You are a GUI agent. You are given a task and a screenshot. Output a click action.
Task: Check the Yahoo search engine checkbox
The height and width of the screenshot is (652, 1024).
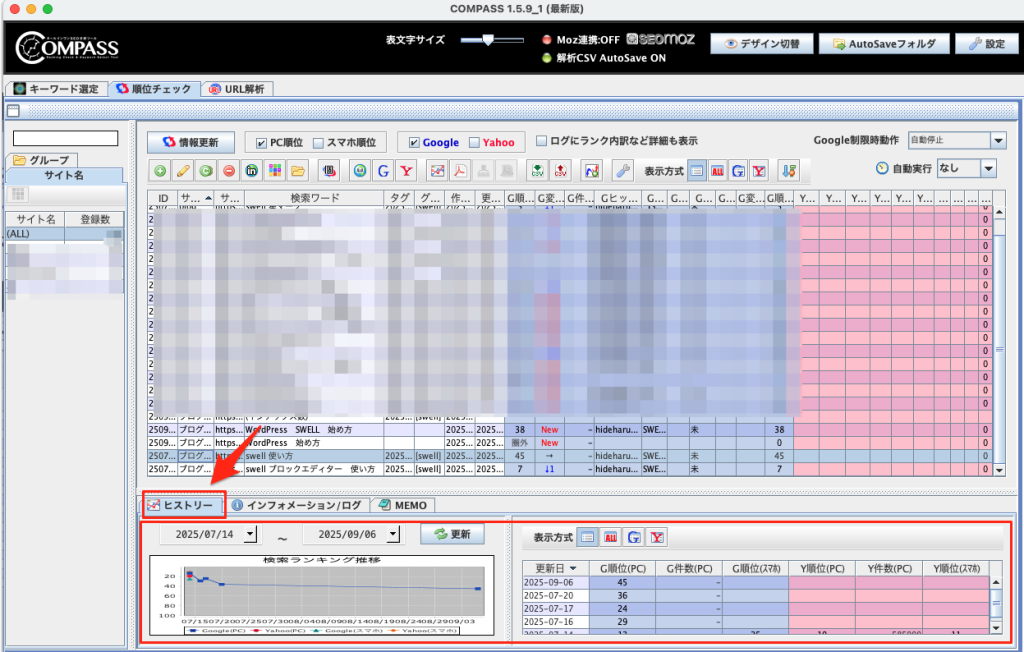click(474, 142)
